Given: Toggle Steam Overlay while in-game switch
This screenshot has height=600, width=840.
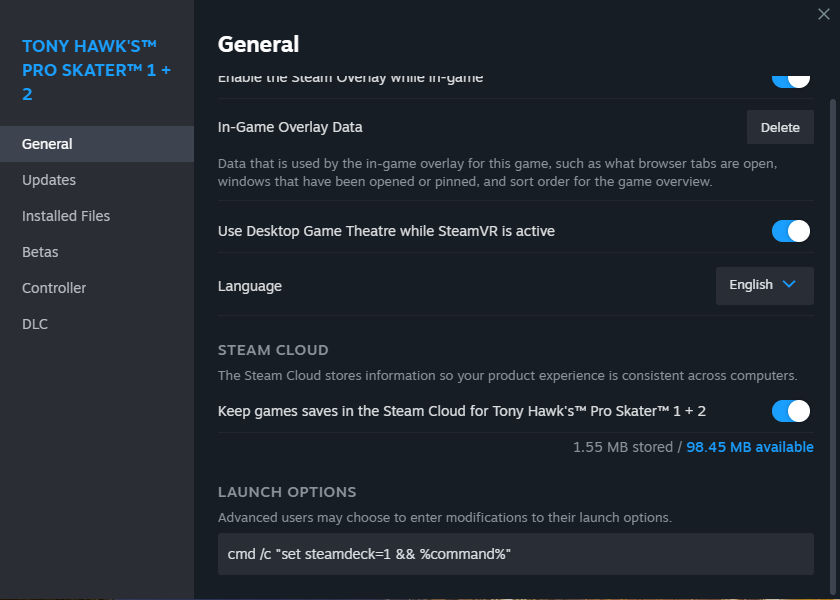Looking at the screenshot, I should coord(790,79).
